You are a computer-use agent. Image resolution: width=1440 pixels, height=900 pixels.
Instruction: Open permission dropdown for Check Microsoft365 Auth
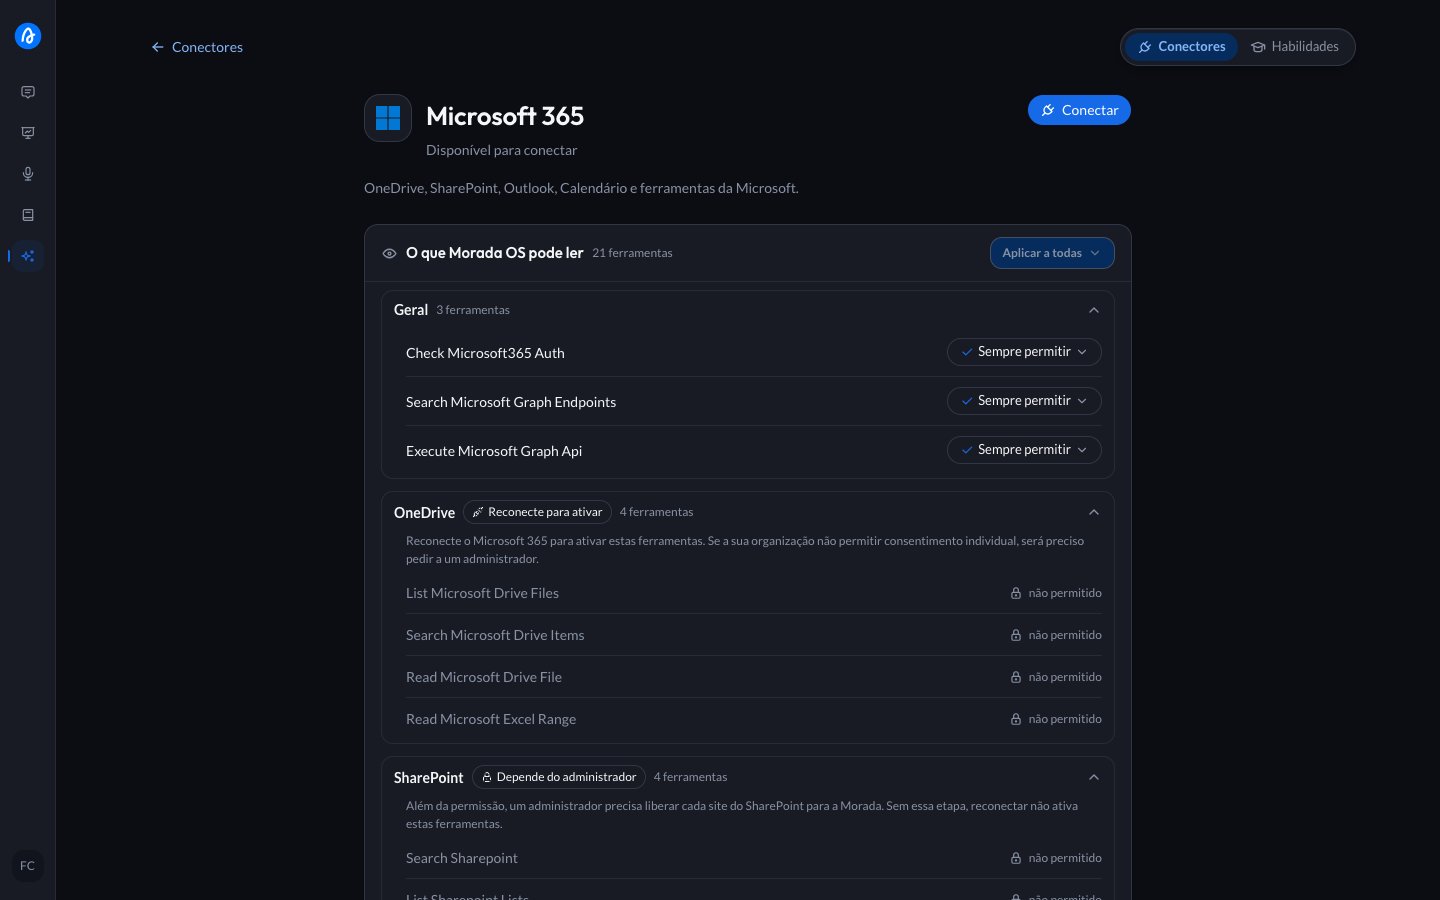pos(1024,352)
